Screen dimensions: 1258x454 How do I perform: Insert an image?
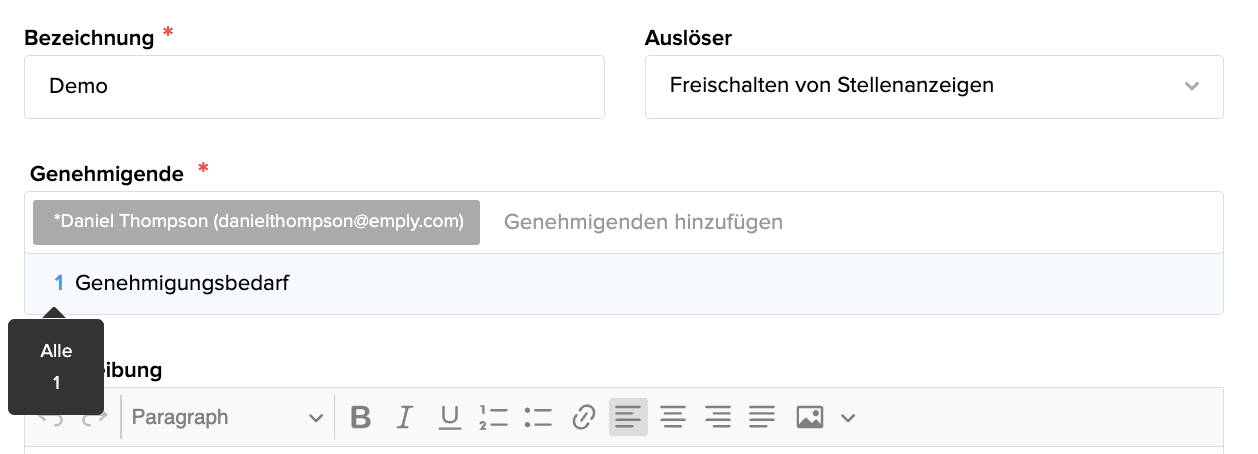click(810, 417)
